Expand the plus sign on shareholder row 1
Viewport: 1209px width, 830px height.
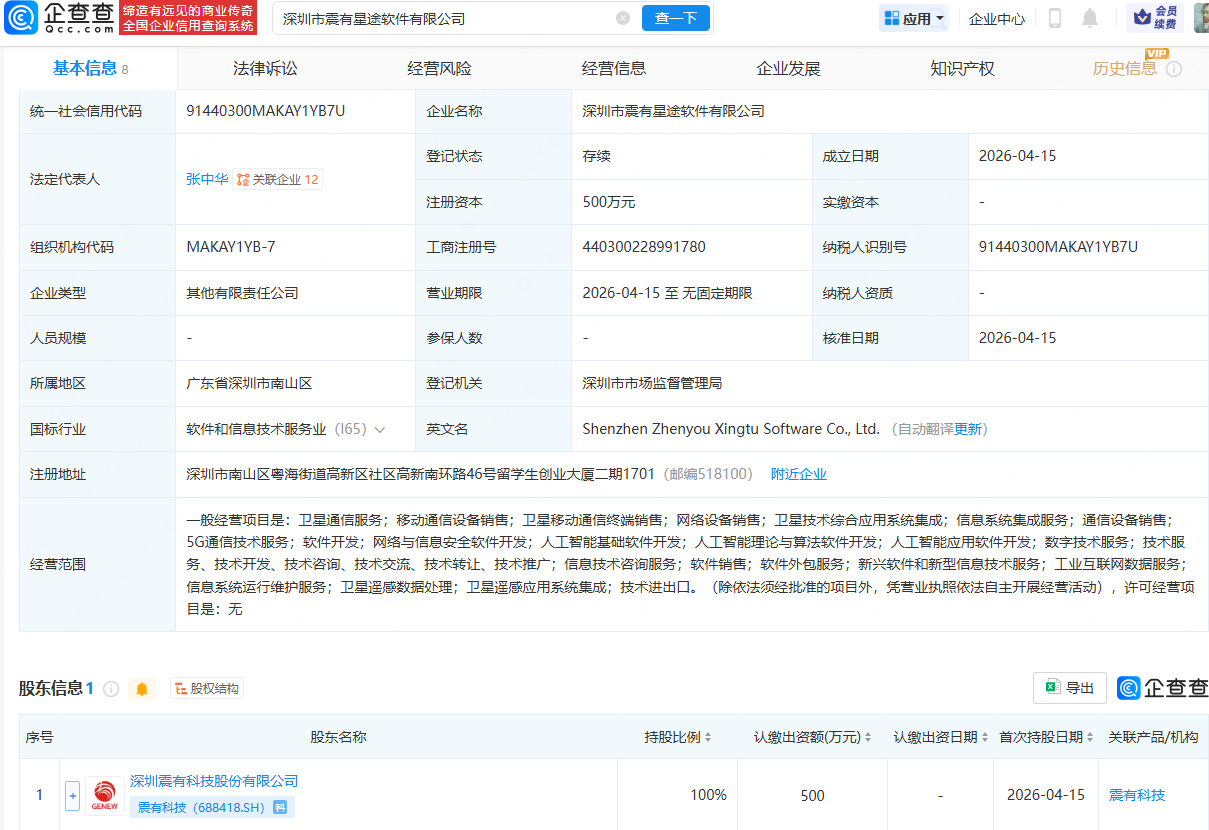72,795
